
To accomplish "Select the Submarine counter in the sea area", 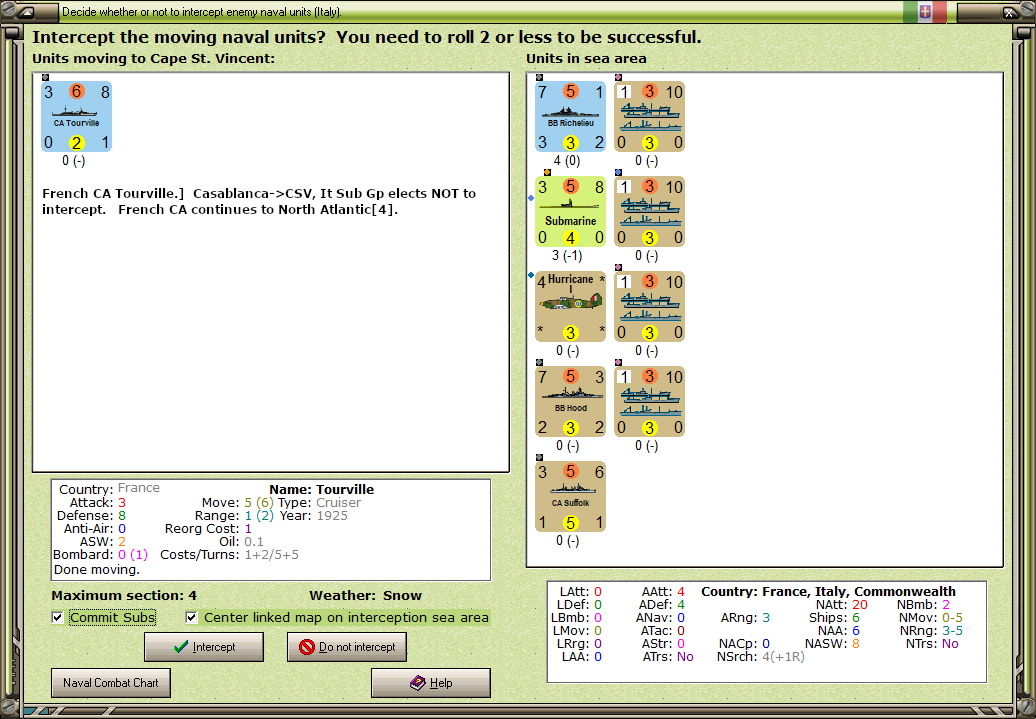I will pos(571,212).
